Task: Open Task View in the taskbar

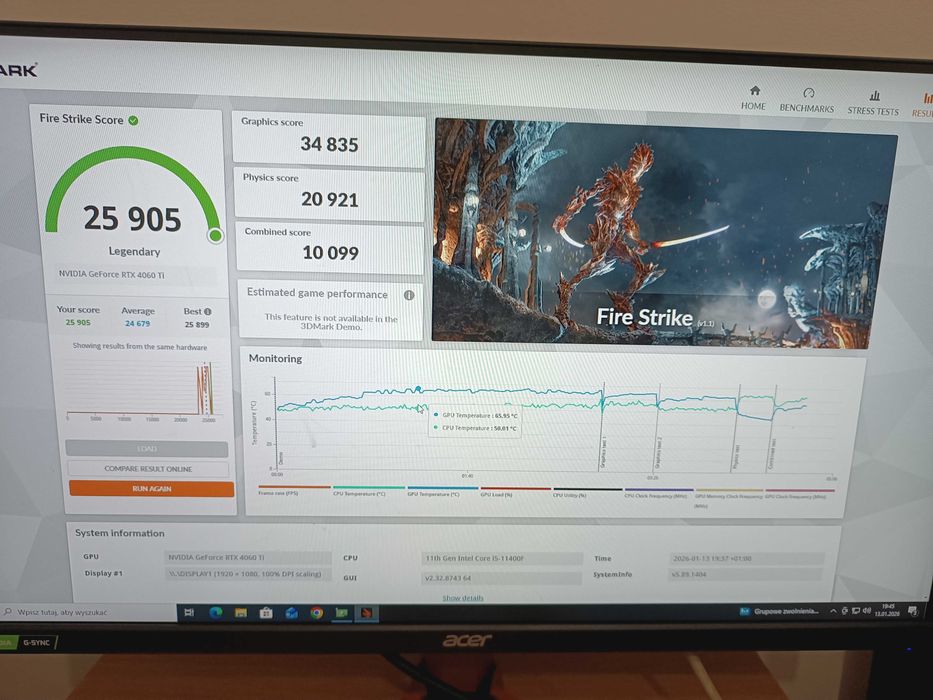Action: [x=189, y=612]
